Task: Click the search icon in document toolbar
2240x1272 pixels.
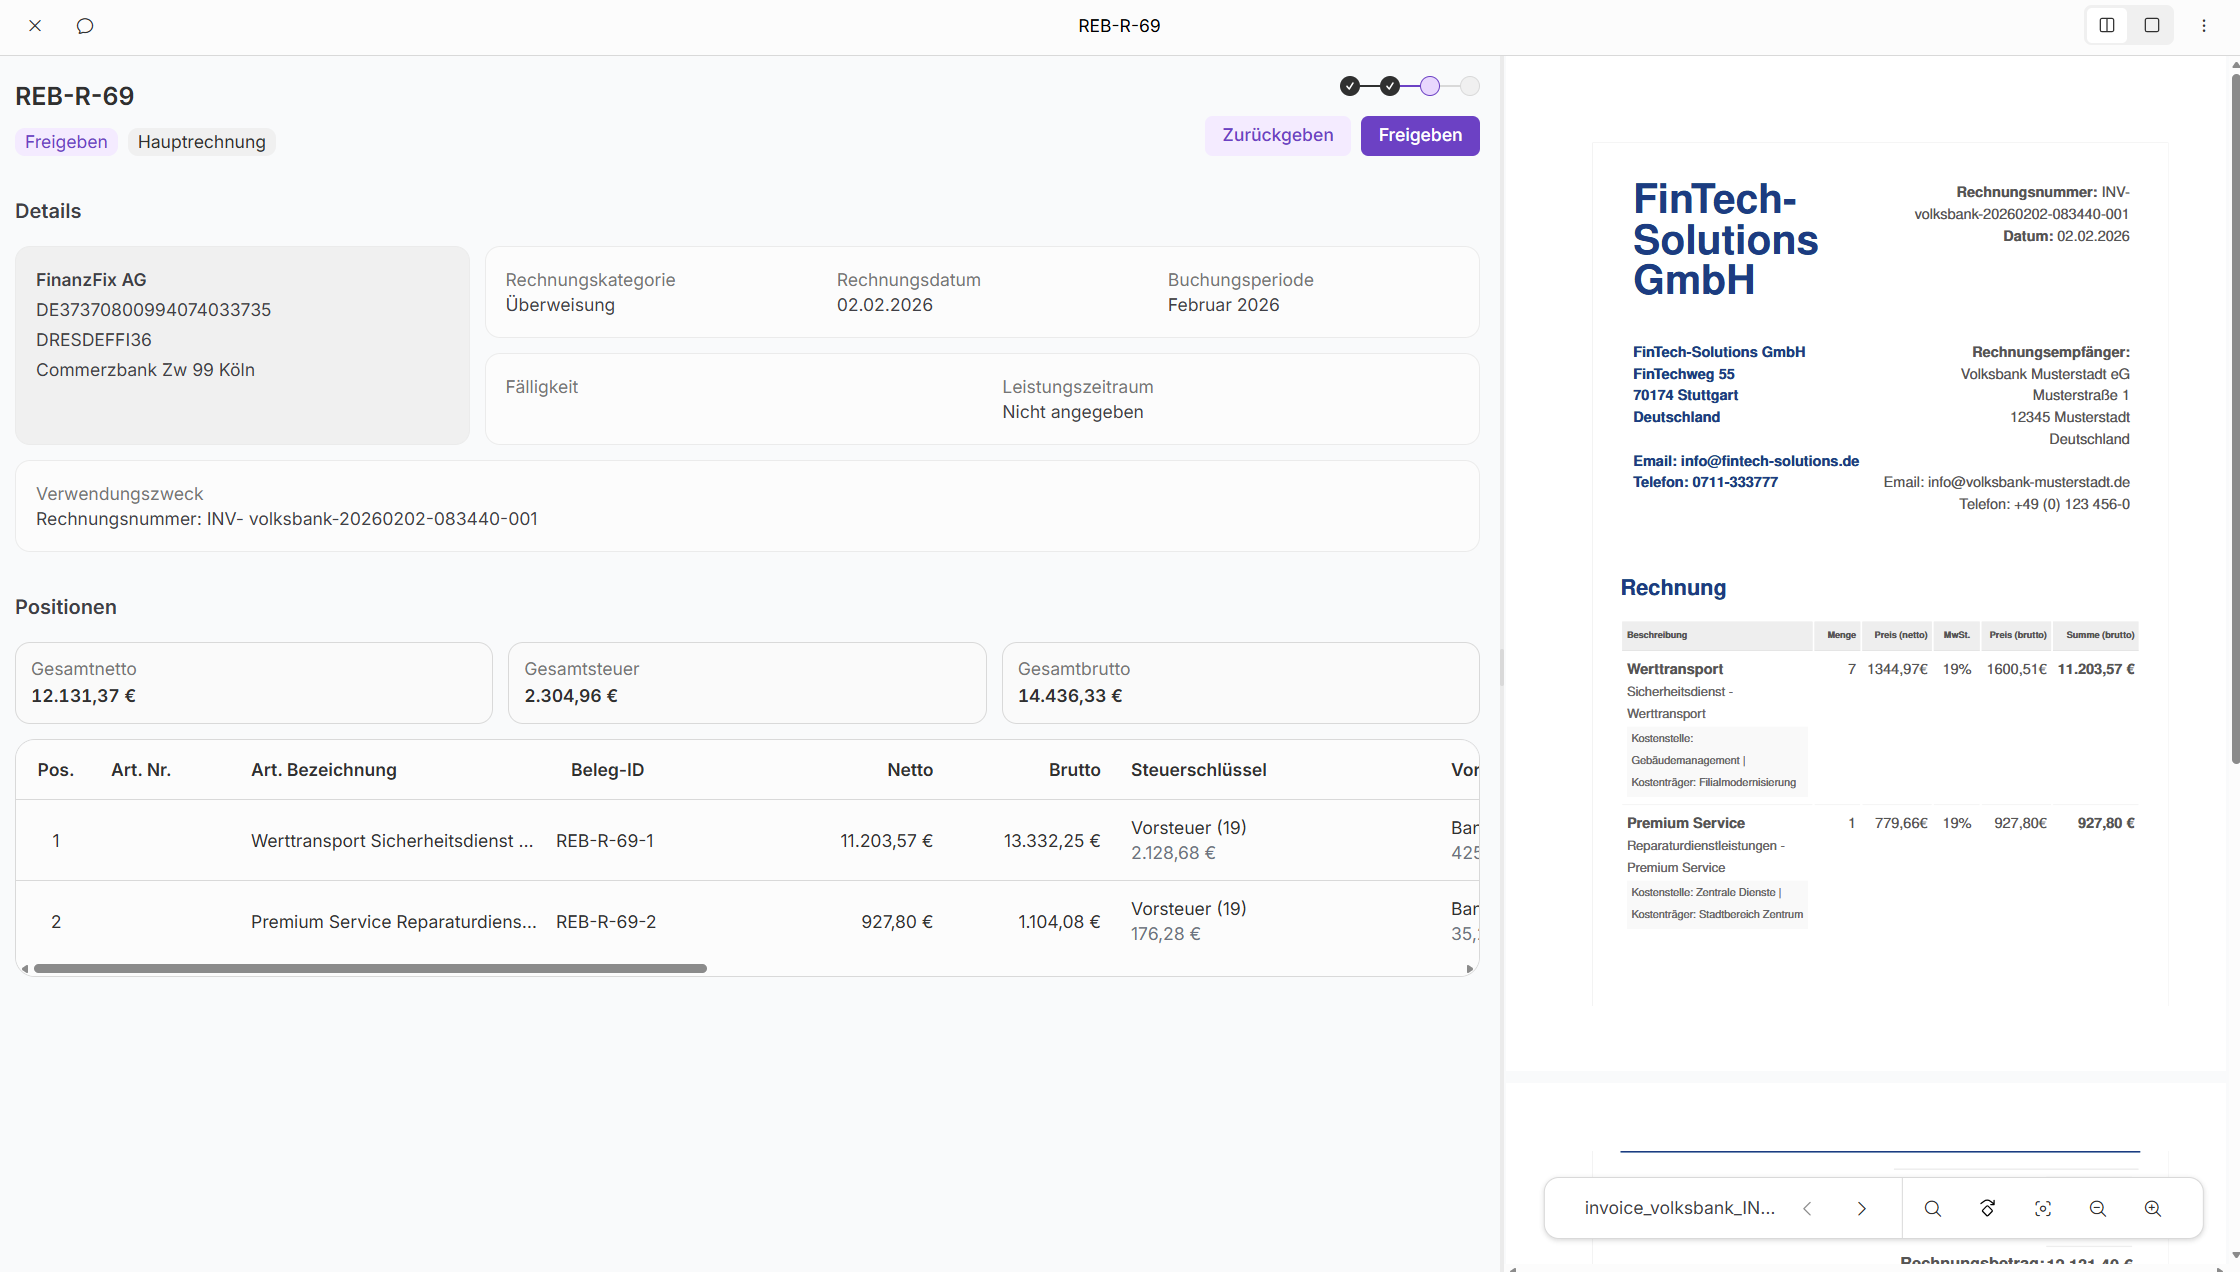Action: tap(1932, 1208)
